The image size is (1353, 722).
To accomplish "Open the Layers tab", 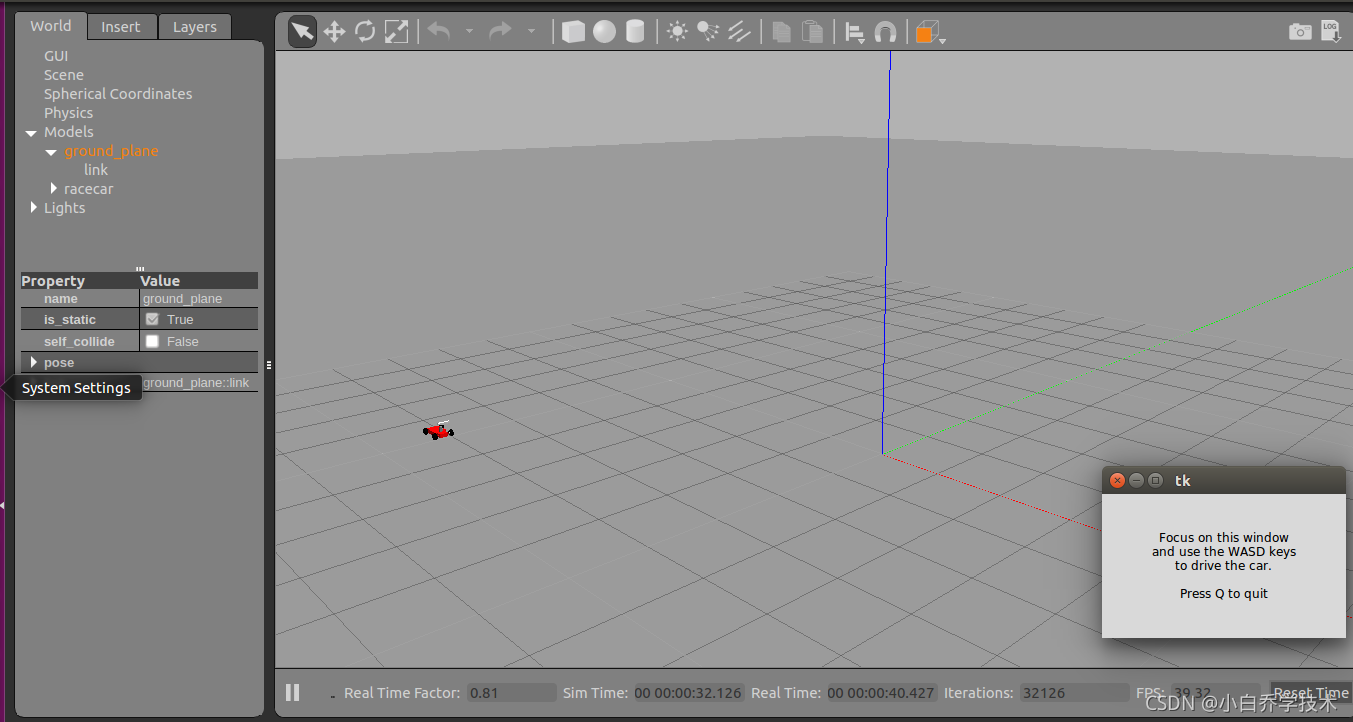I will [x=195, y=27].
